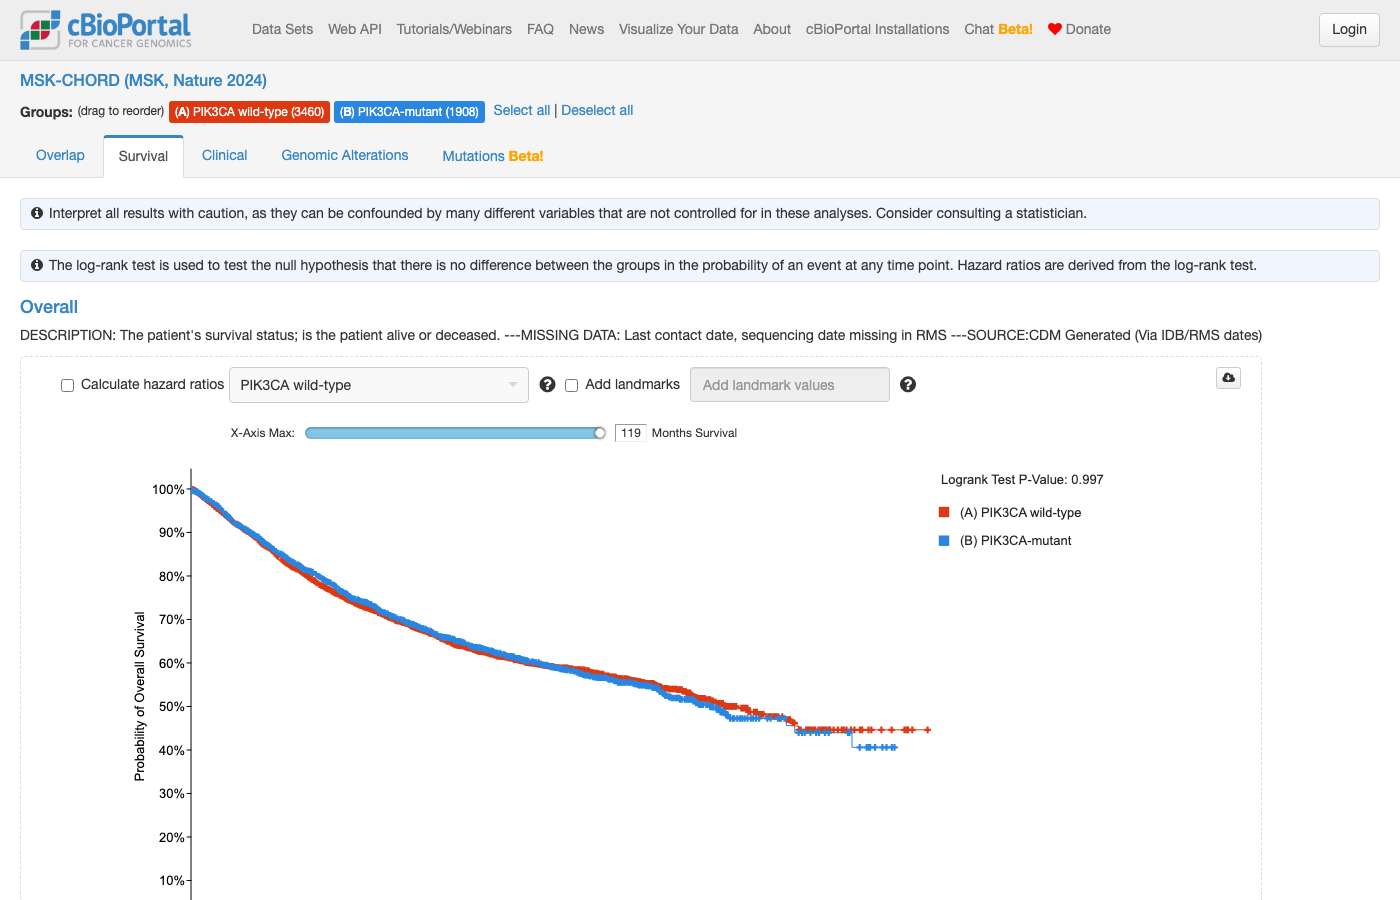Click the red heart Donate icon
This screenshot has height=900, width=1400.
1054,29
